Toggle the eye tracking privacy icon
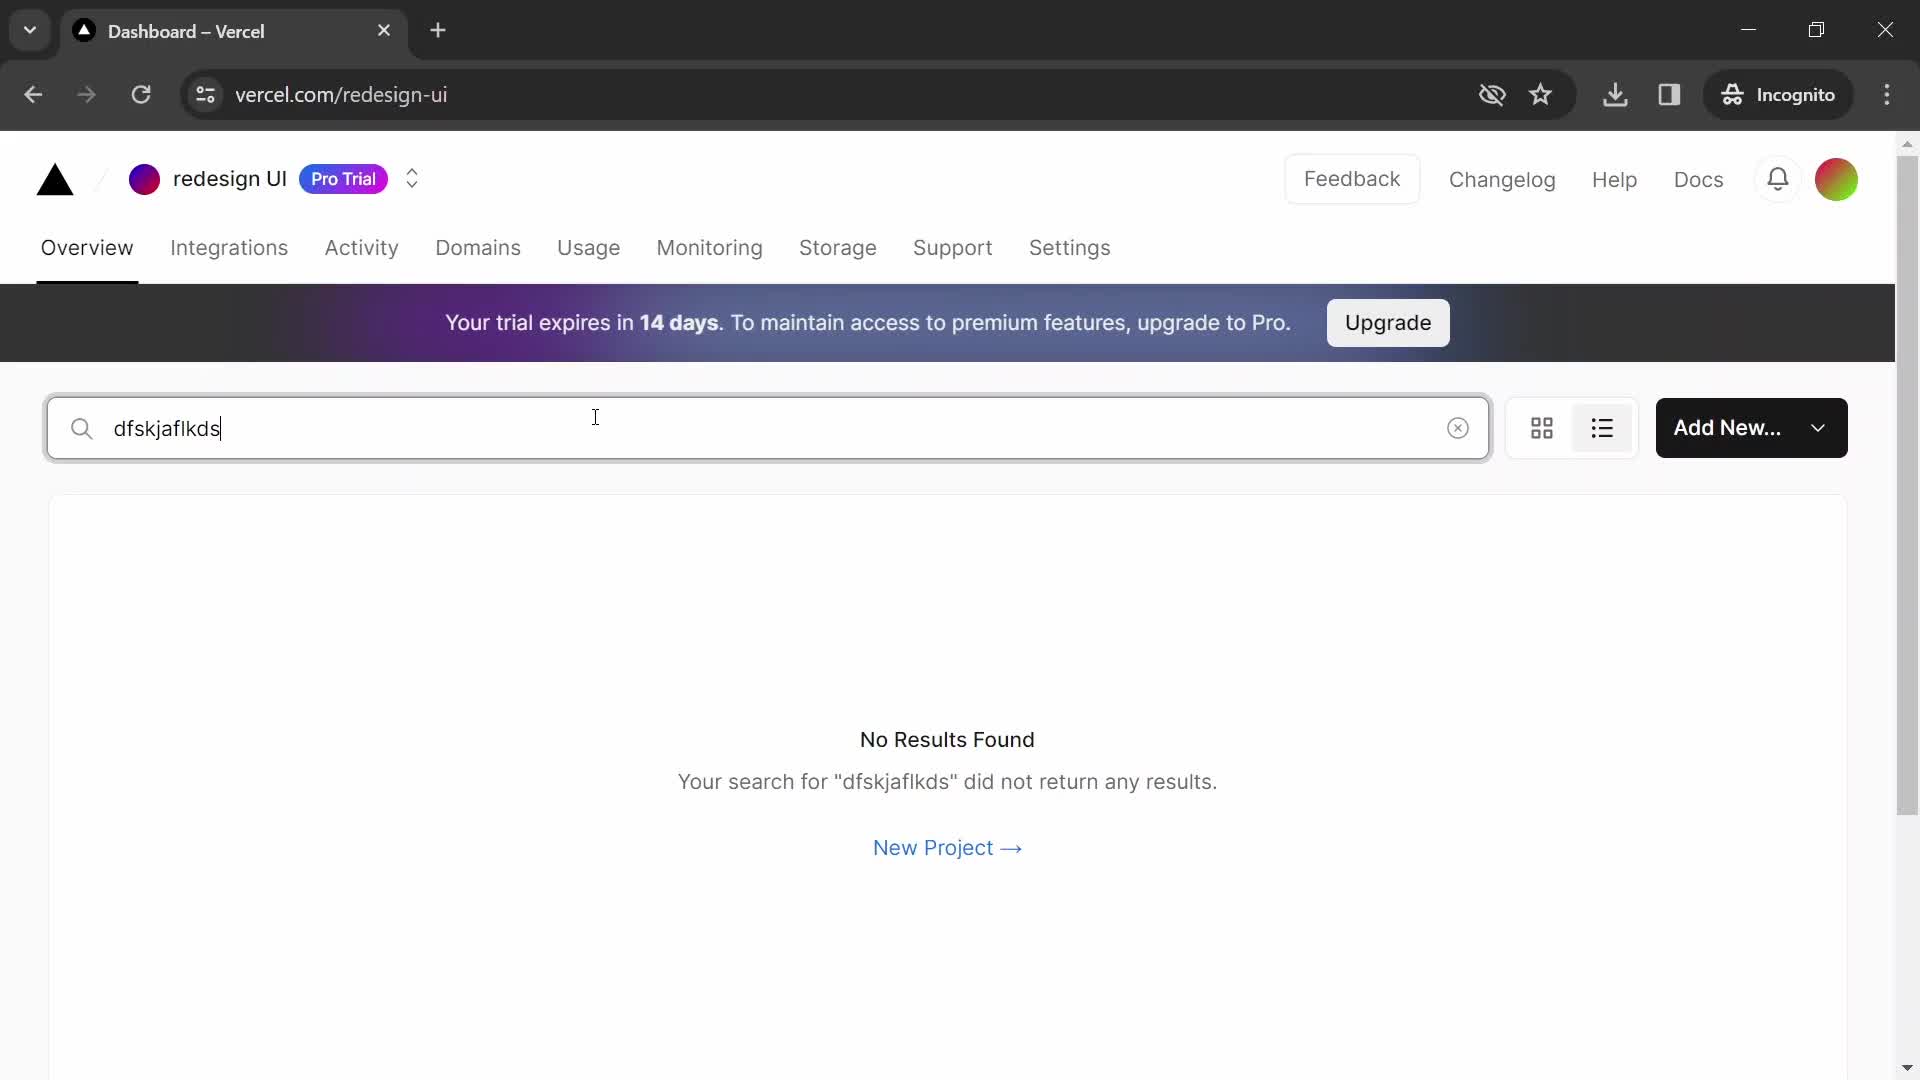The image size is (1920, 1080). pos(1491,94)
